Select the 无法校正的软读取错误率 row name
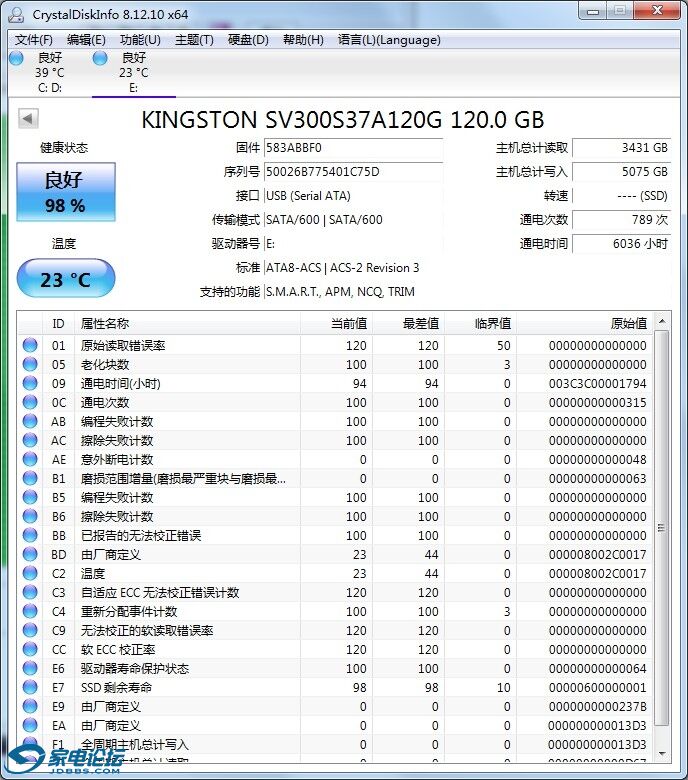Image resolution: width=688 pixels, height=780 pixels. coord(147,630)
